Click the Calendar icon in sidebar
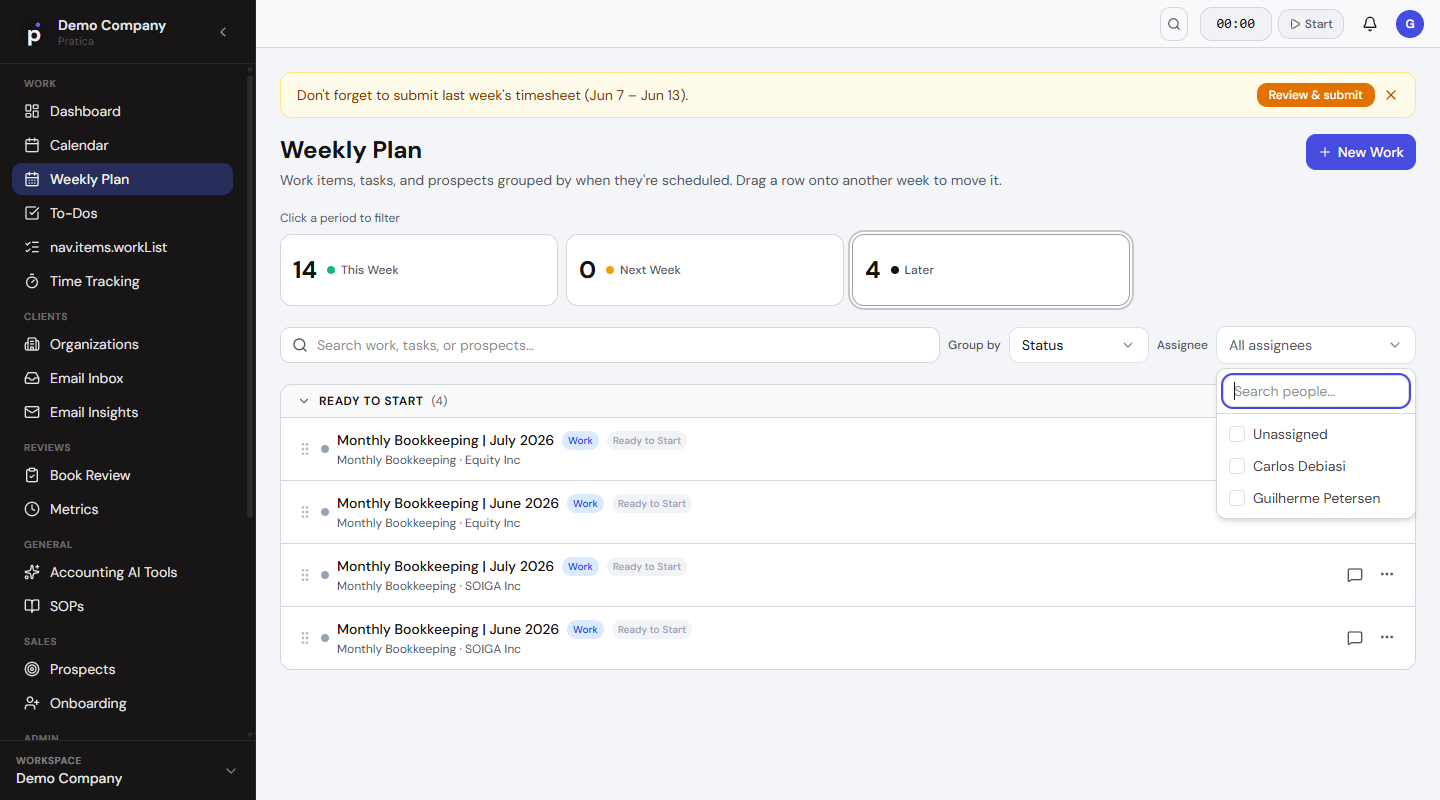This screenshot has width=1440, height=800. pyautogui.click(x=32, y=145)
